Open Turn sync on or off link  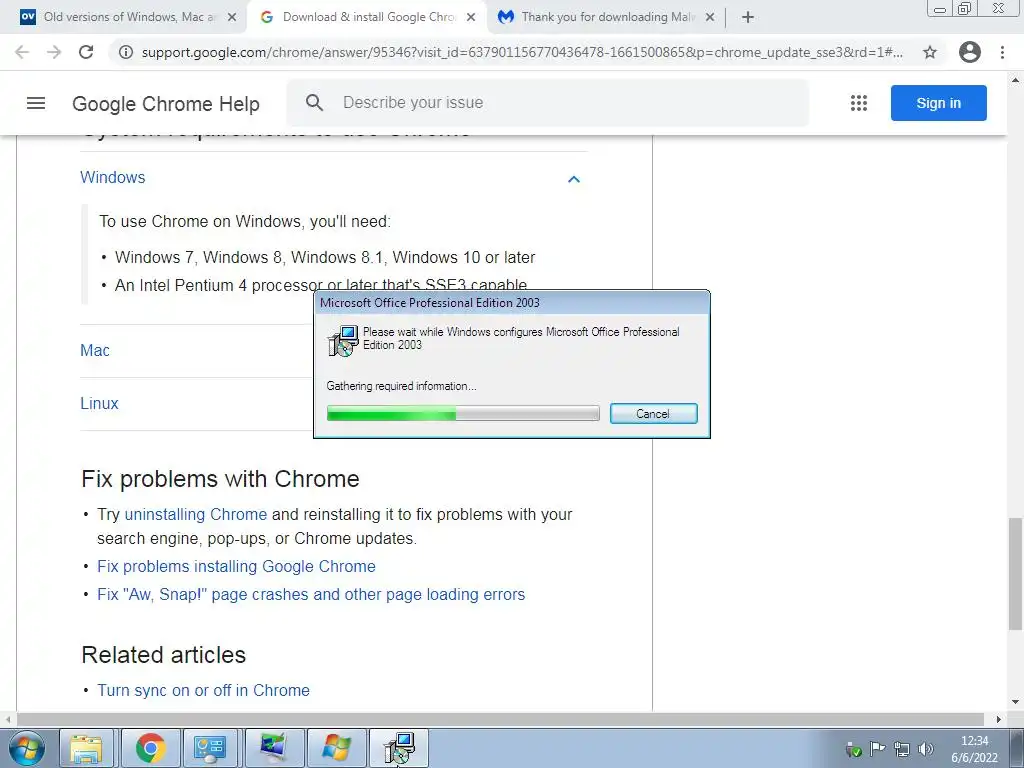(203, 690)
